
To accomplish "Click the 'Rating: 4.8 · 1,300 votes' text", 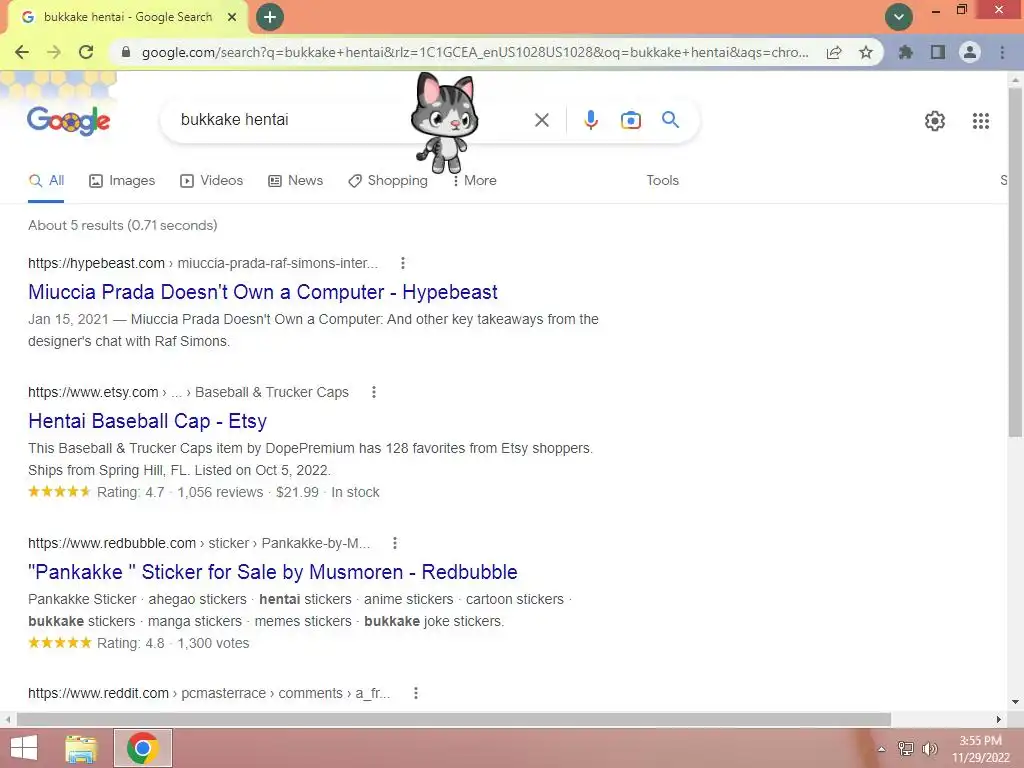I will 173,643.
